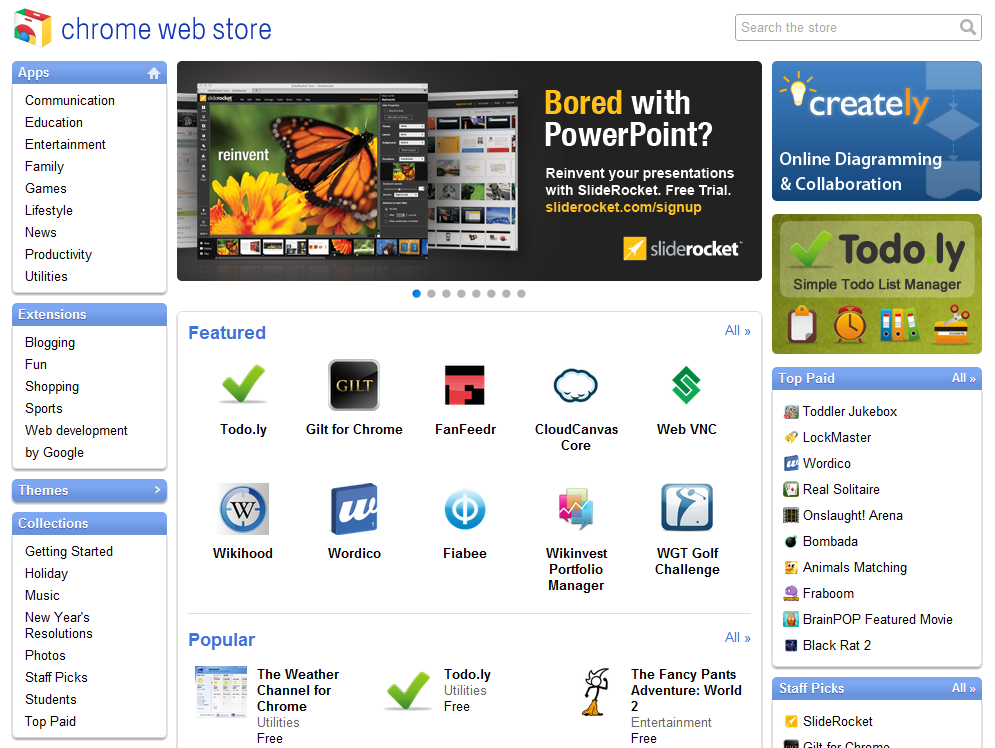Open the New Year's Resolutions collection
This screenshot has height=748, width=995.
point(59,625)
